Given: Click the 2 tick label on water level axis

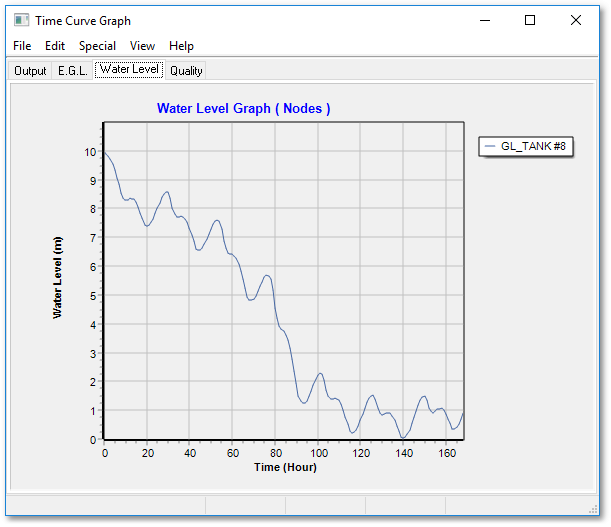Looking at the screenshot, I should 93,382.
